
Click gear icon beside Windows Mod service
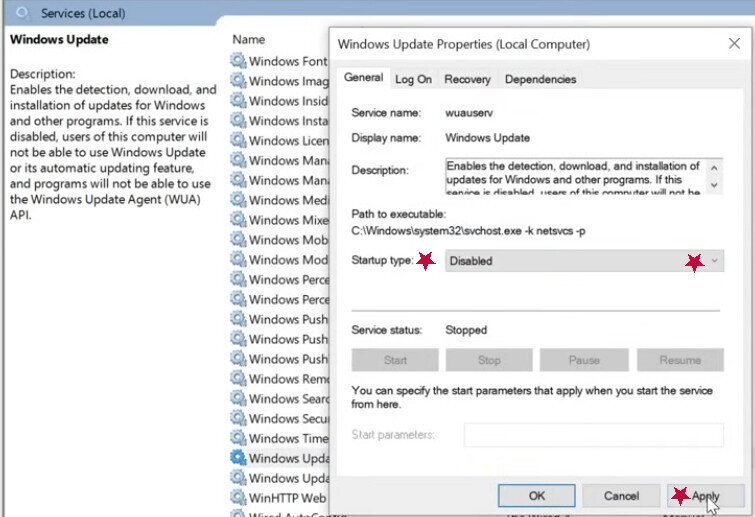(x=238, y=259)
